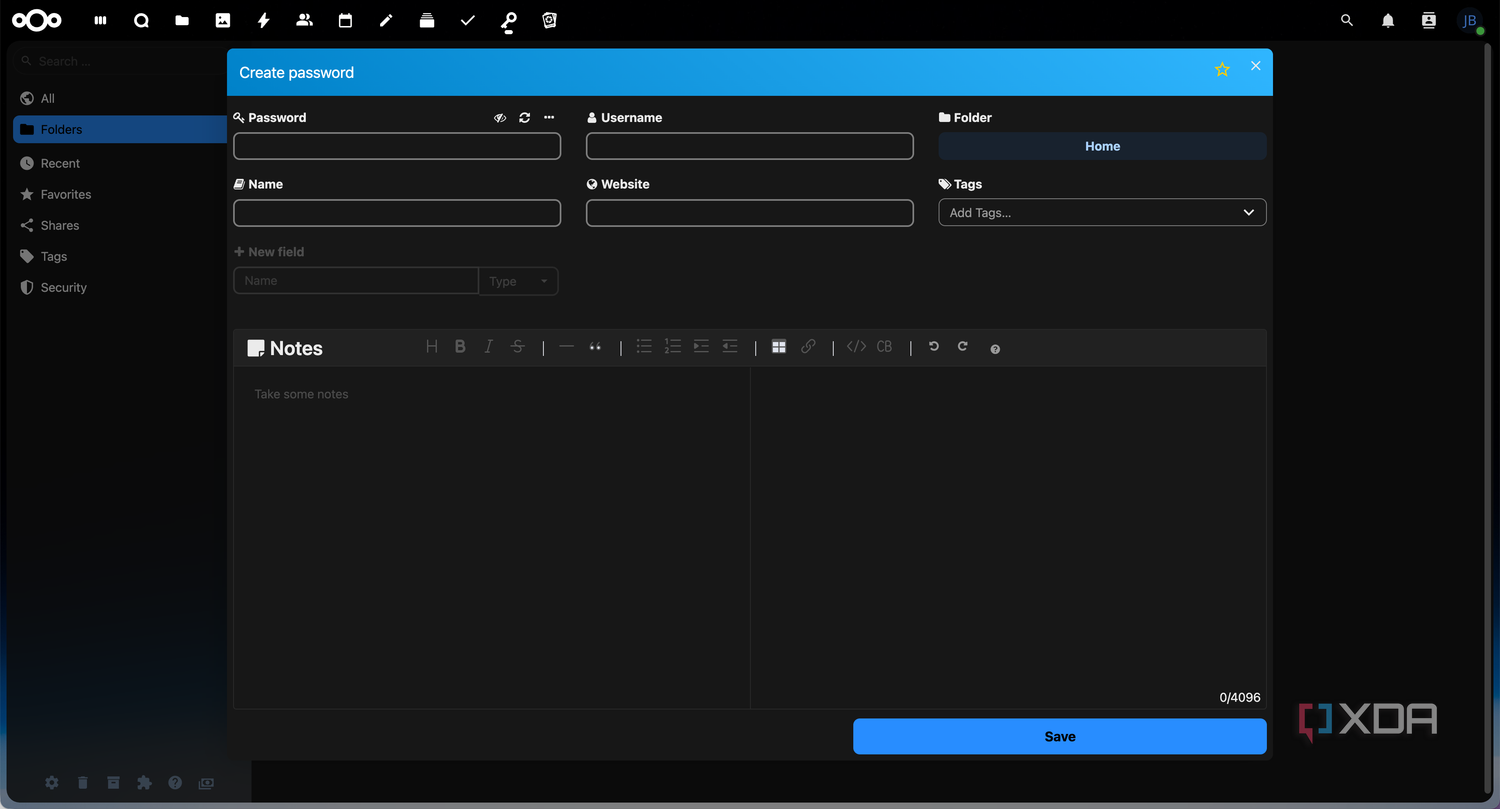Open the puzzle-piece addons icon
Viewport: 1500px width, 809px height.
(144, 783)
